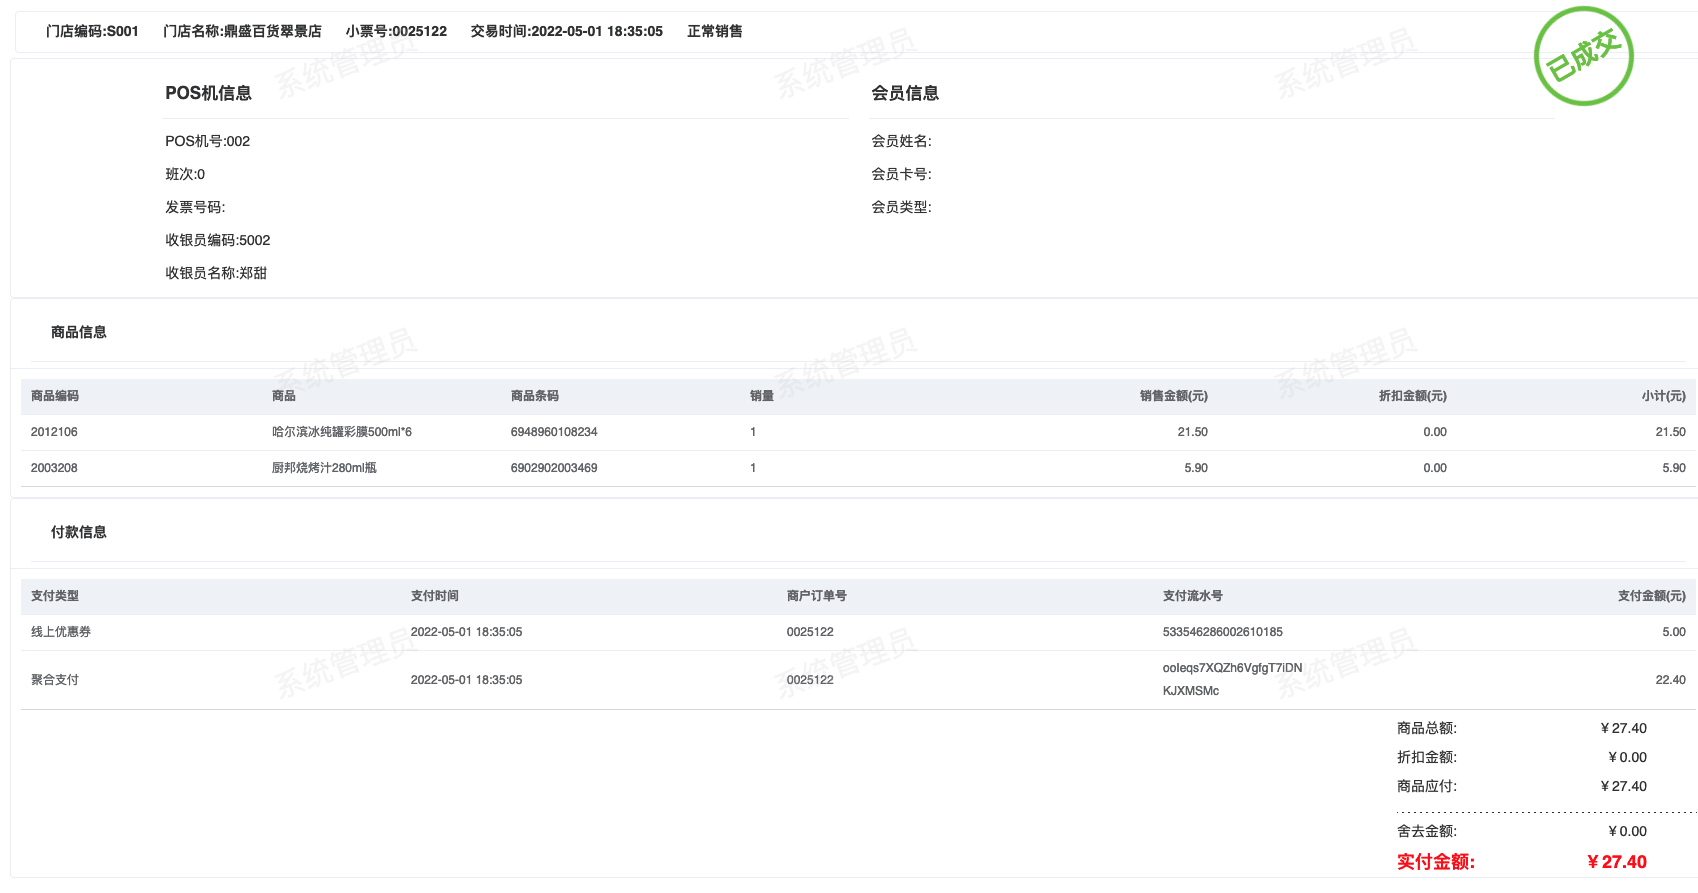The width and height of the screenshot is (1698, 893).
Task: Click the red 实付金额 label
Action: 1436,862
